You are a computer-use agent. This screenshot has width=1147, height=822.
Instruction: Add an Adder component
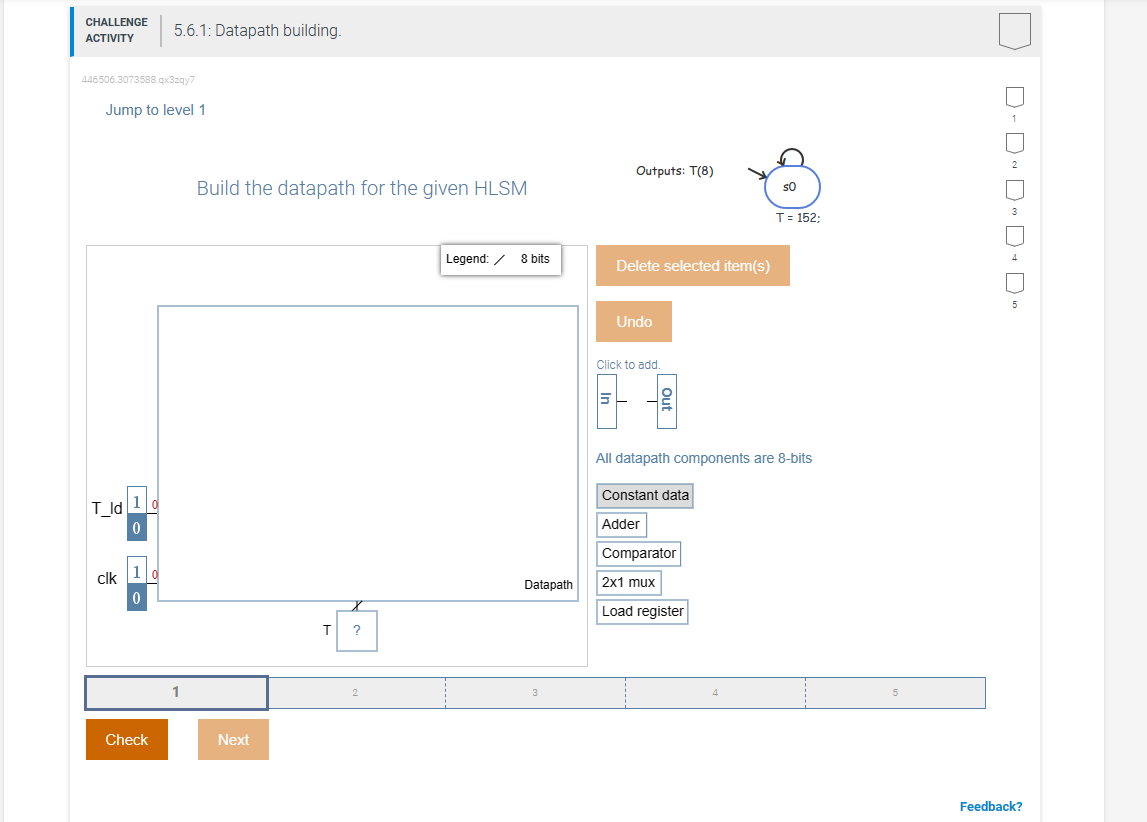621,523
